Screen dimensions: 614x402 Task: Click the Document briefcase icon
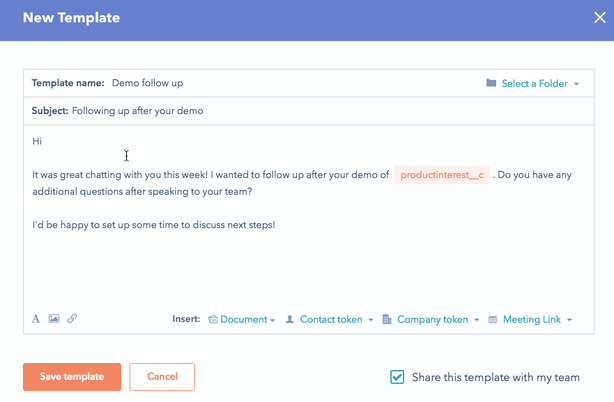(x=213, y=319)
